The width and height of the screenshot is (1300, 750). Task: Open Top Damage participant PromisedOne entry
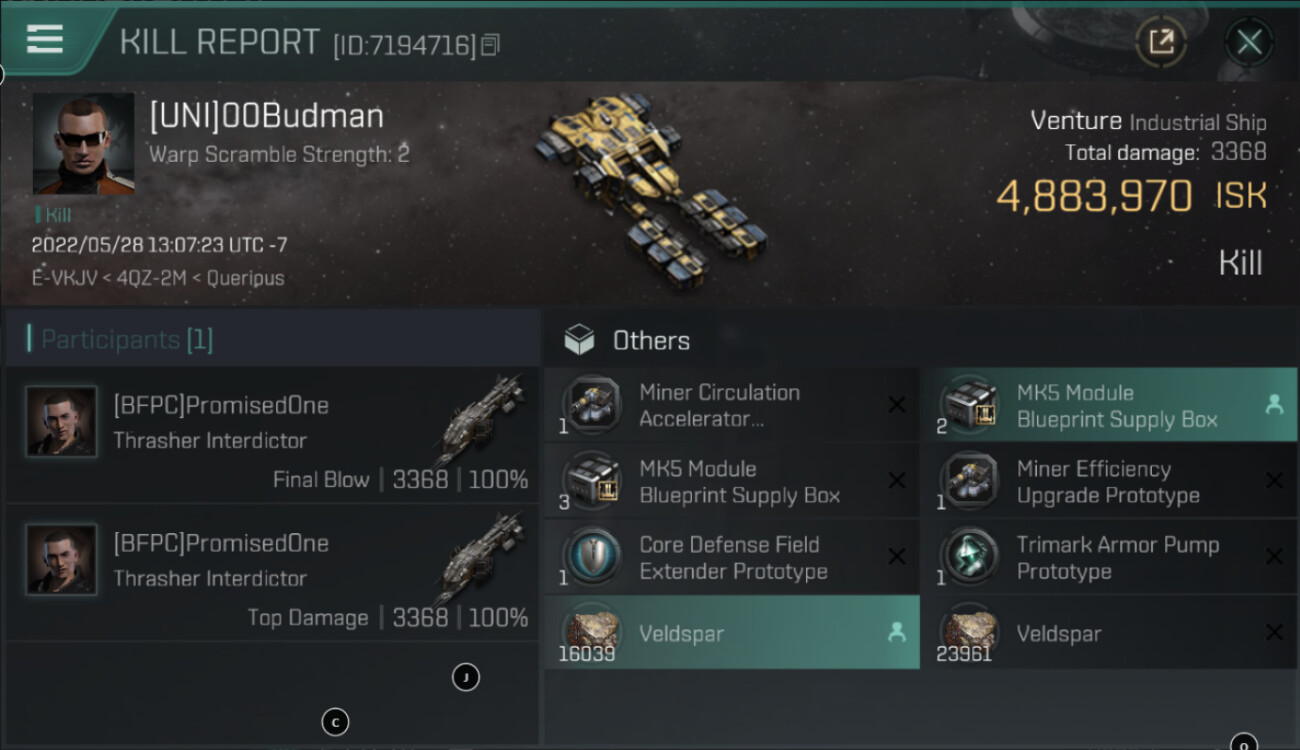click(272, 573)
